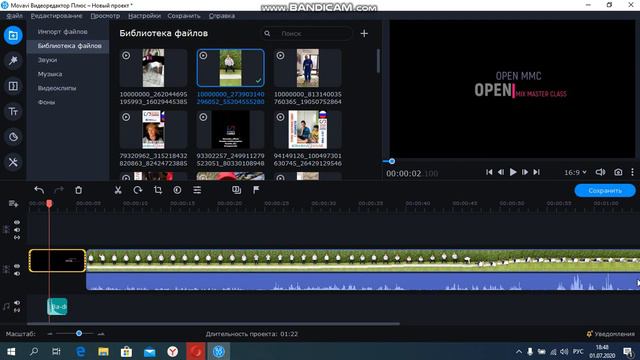This screenshot has height=360, width=640.
Task: Click the search magnifier in library
Action: click(x=267, y=33)
